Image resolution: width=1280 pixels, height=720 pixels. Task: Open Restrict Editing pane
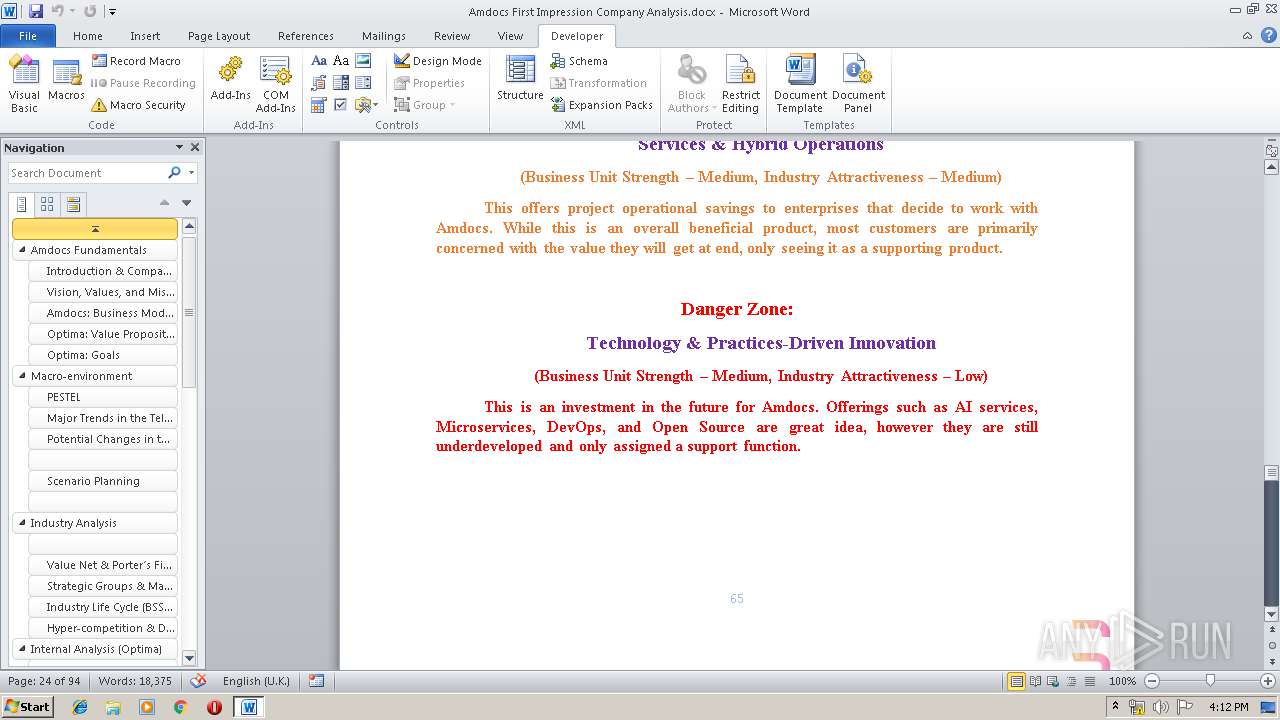click(740, 84)
